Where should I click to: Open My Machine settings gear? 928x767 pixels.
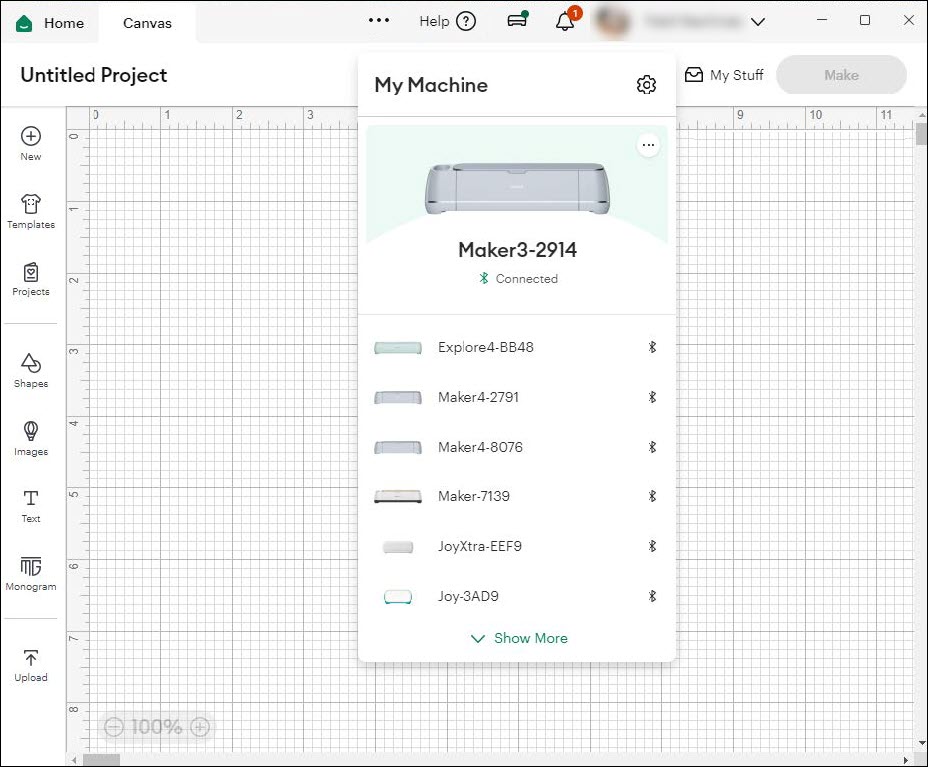click(646, 85)
